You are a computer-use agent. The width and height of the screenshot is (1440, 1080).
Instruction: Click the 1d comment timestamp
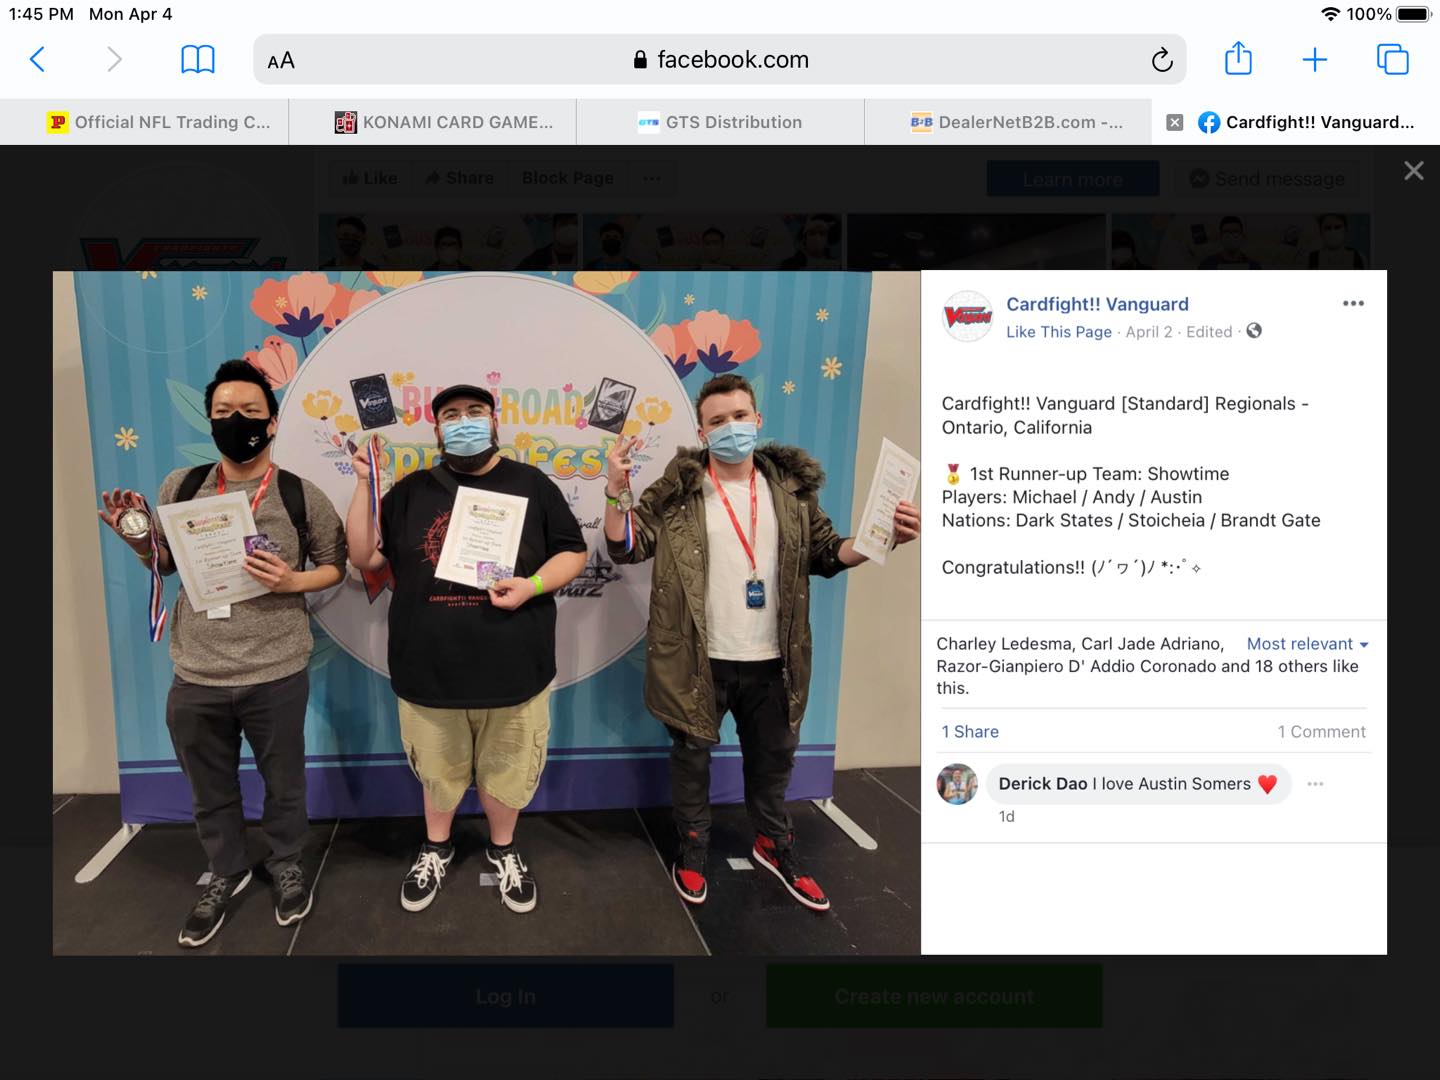pos(1006,817)
